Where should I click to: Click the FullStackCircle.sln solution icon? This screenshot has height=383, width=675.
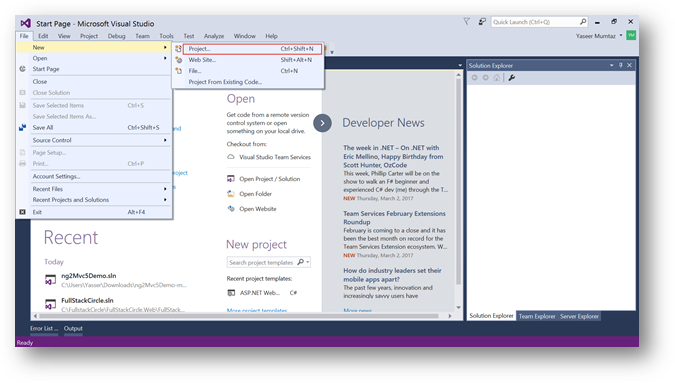pos(50,304)
